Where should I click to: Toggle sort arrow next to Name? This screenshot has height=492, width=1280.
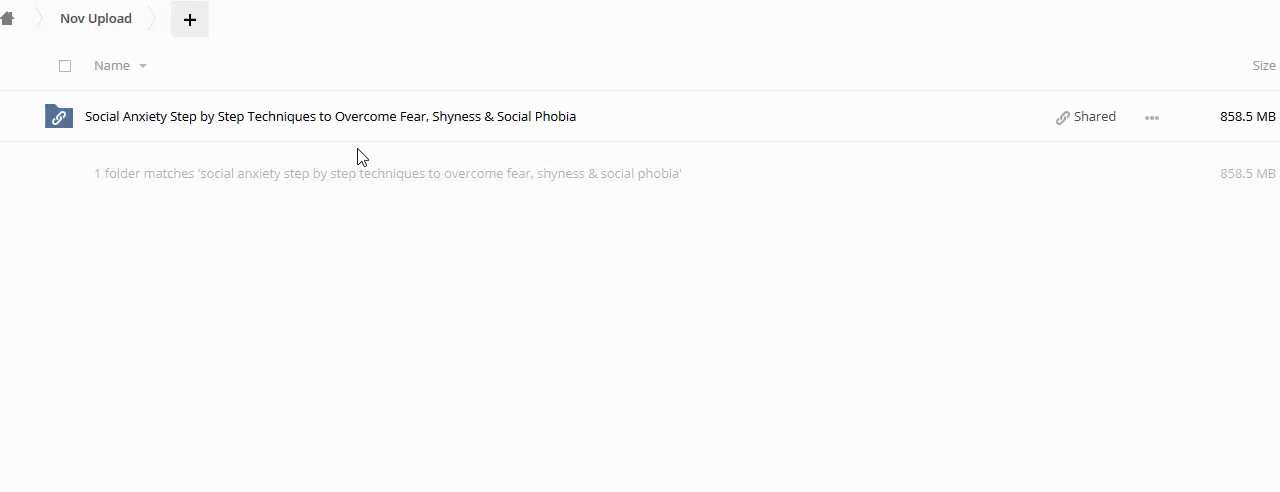[143, 66]
